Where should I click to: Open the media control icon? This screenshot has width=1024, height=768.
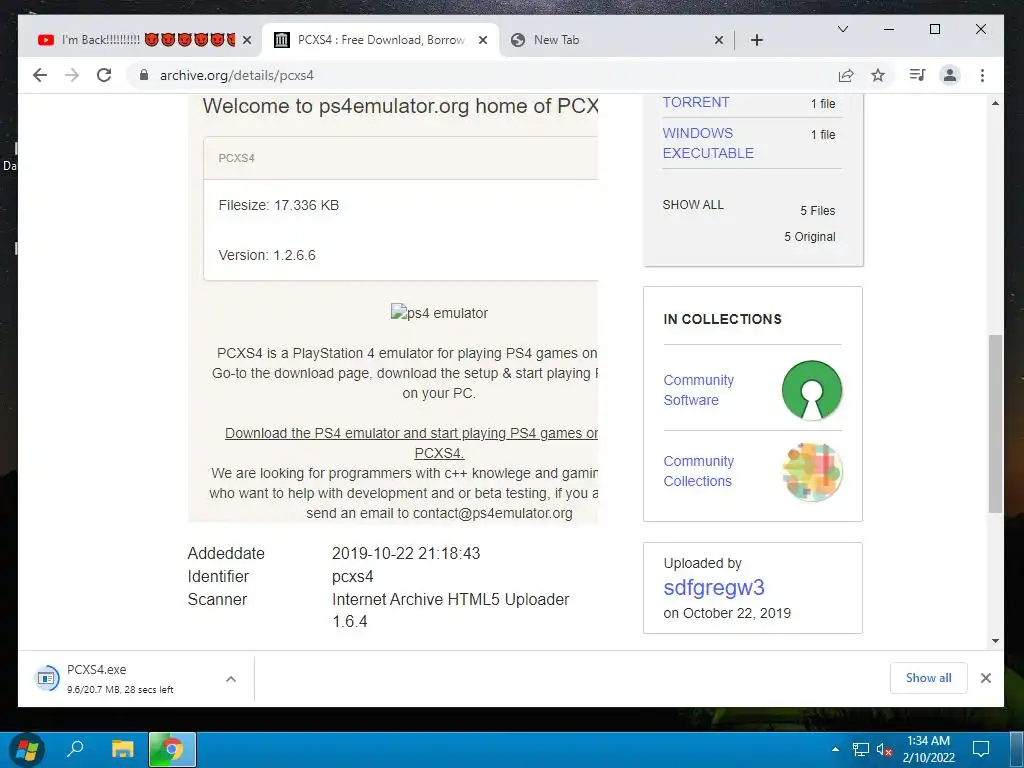pyautogui.click(x=917, y=75)
